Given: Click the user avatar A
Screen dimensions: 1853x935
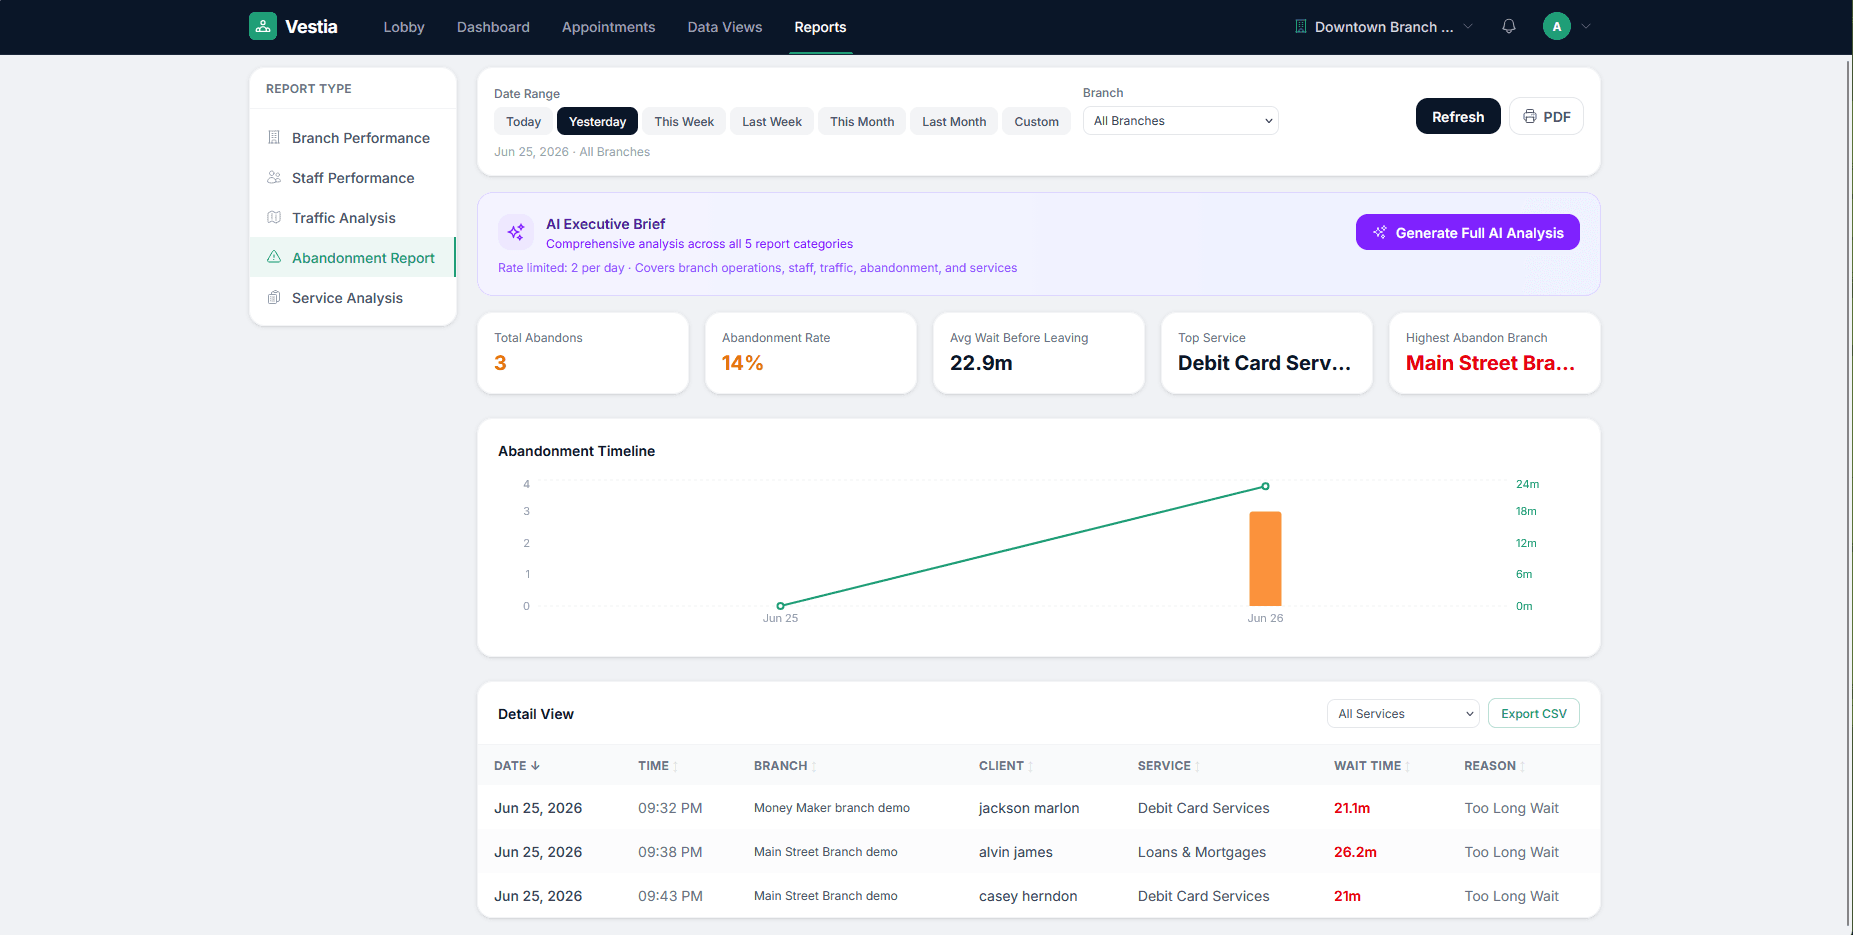Looking at the screenshot, I should tap(1556, 27).
